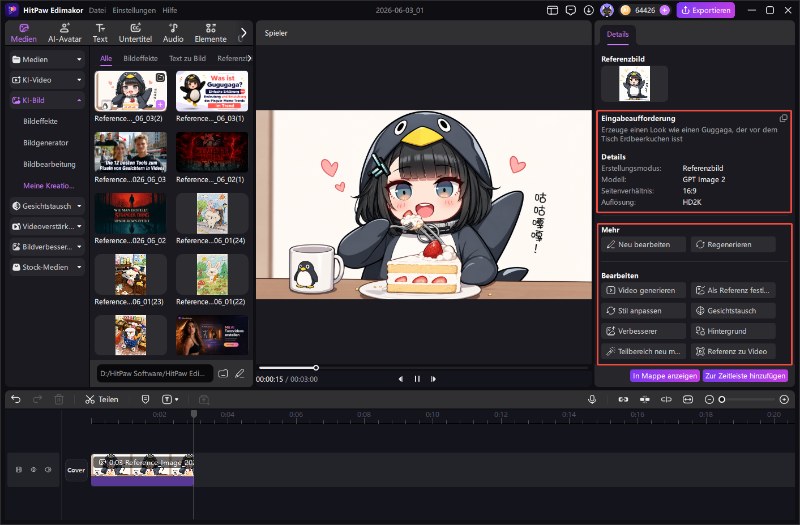800x525 pixels.
Task: Select the Untertitel tab
Action: pyautogui.click(x=135, y=33)
